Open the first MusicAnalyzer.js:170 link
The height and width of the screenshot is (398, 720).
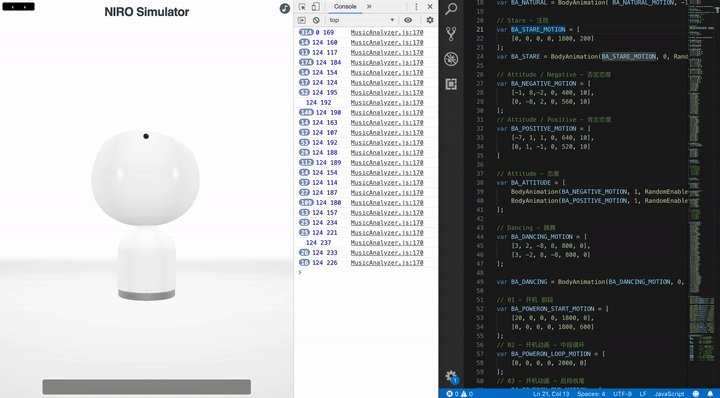tap(387, 33)
